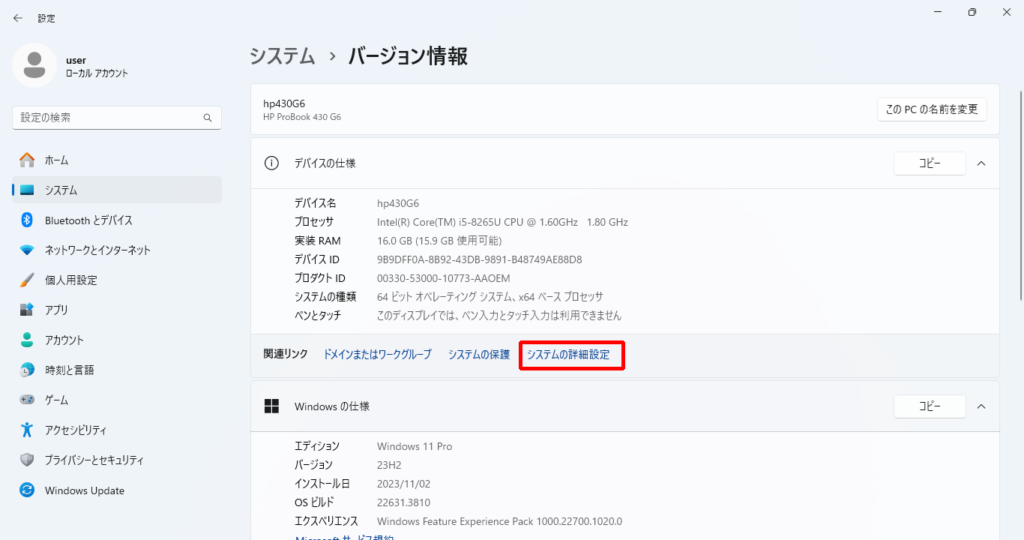Click the 個人用設定 paintbrush icon
Viewport: 1024px width, 540px height.
click(27, 280)
